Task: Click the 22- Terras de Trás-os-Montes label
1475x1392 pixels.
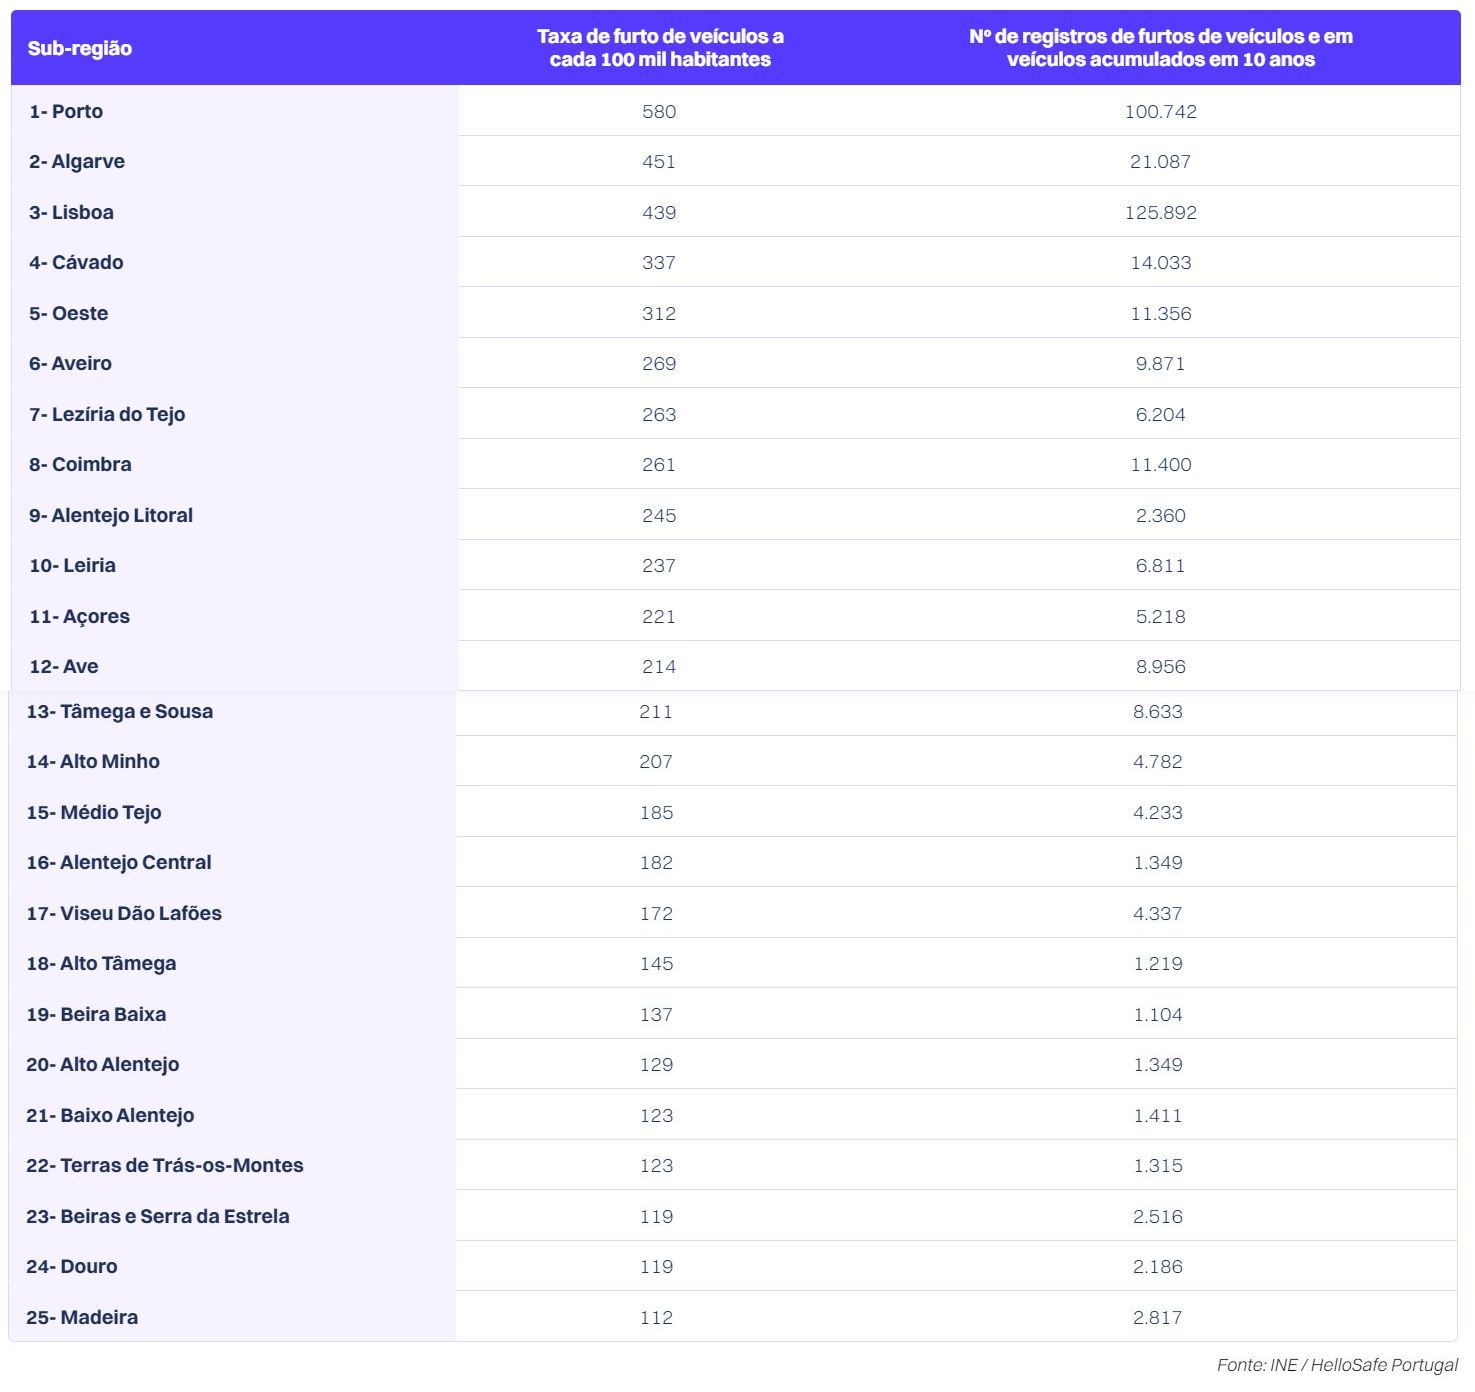Action: point(165,1165)
